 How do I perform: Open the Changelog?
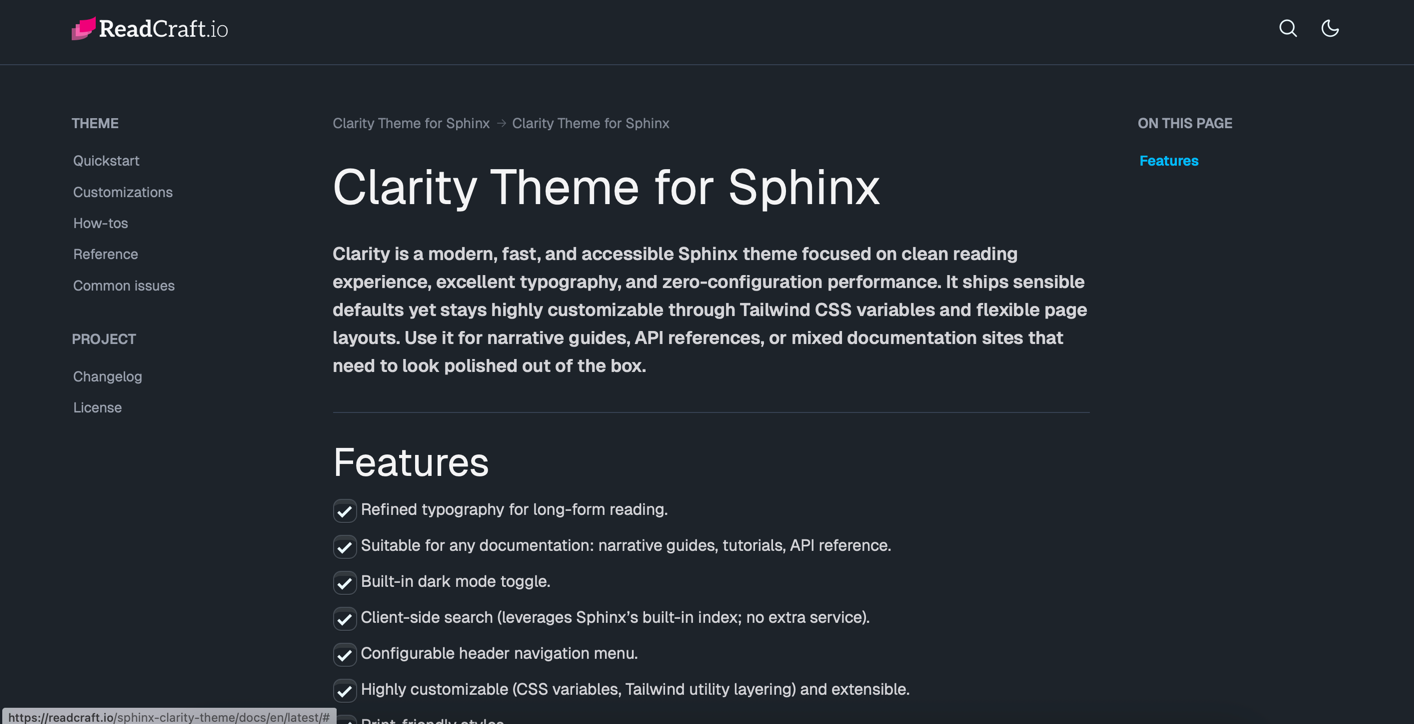107,376
